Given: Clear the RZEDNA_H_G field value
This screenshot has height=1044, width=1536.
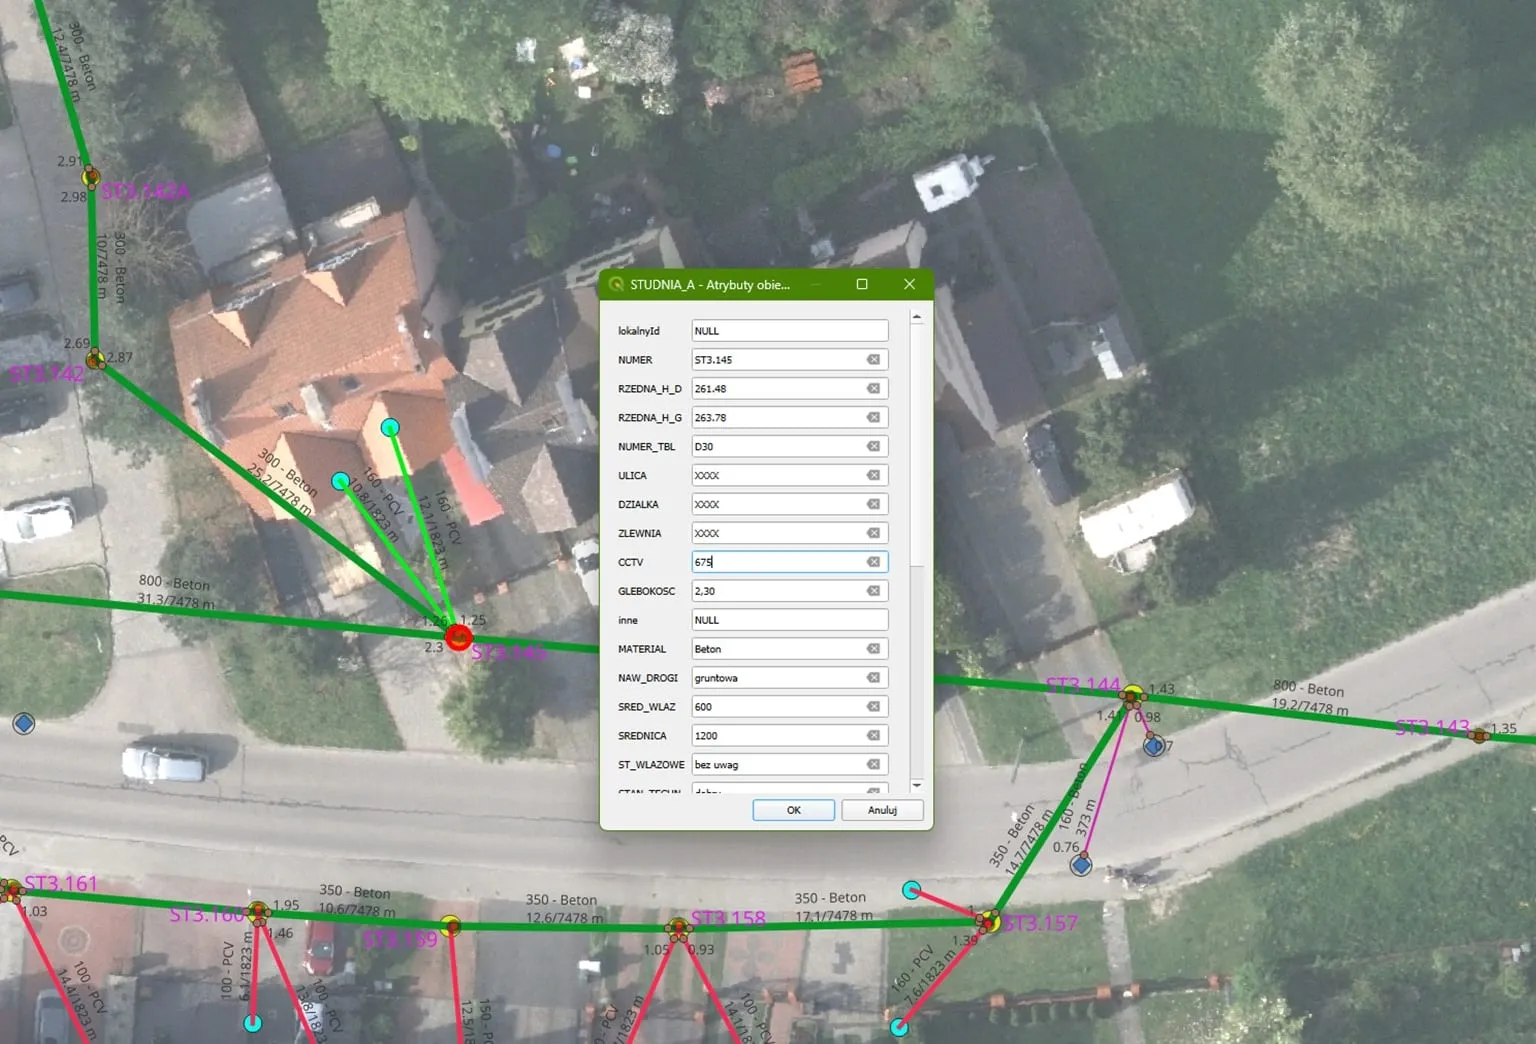Looking at the screenshot, I should [x=873, y=418].
